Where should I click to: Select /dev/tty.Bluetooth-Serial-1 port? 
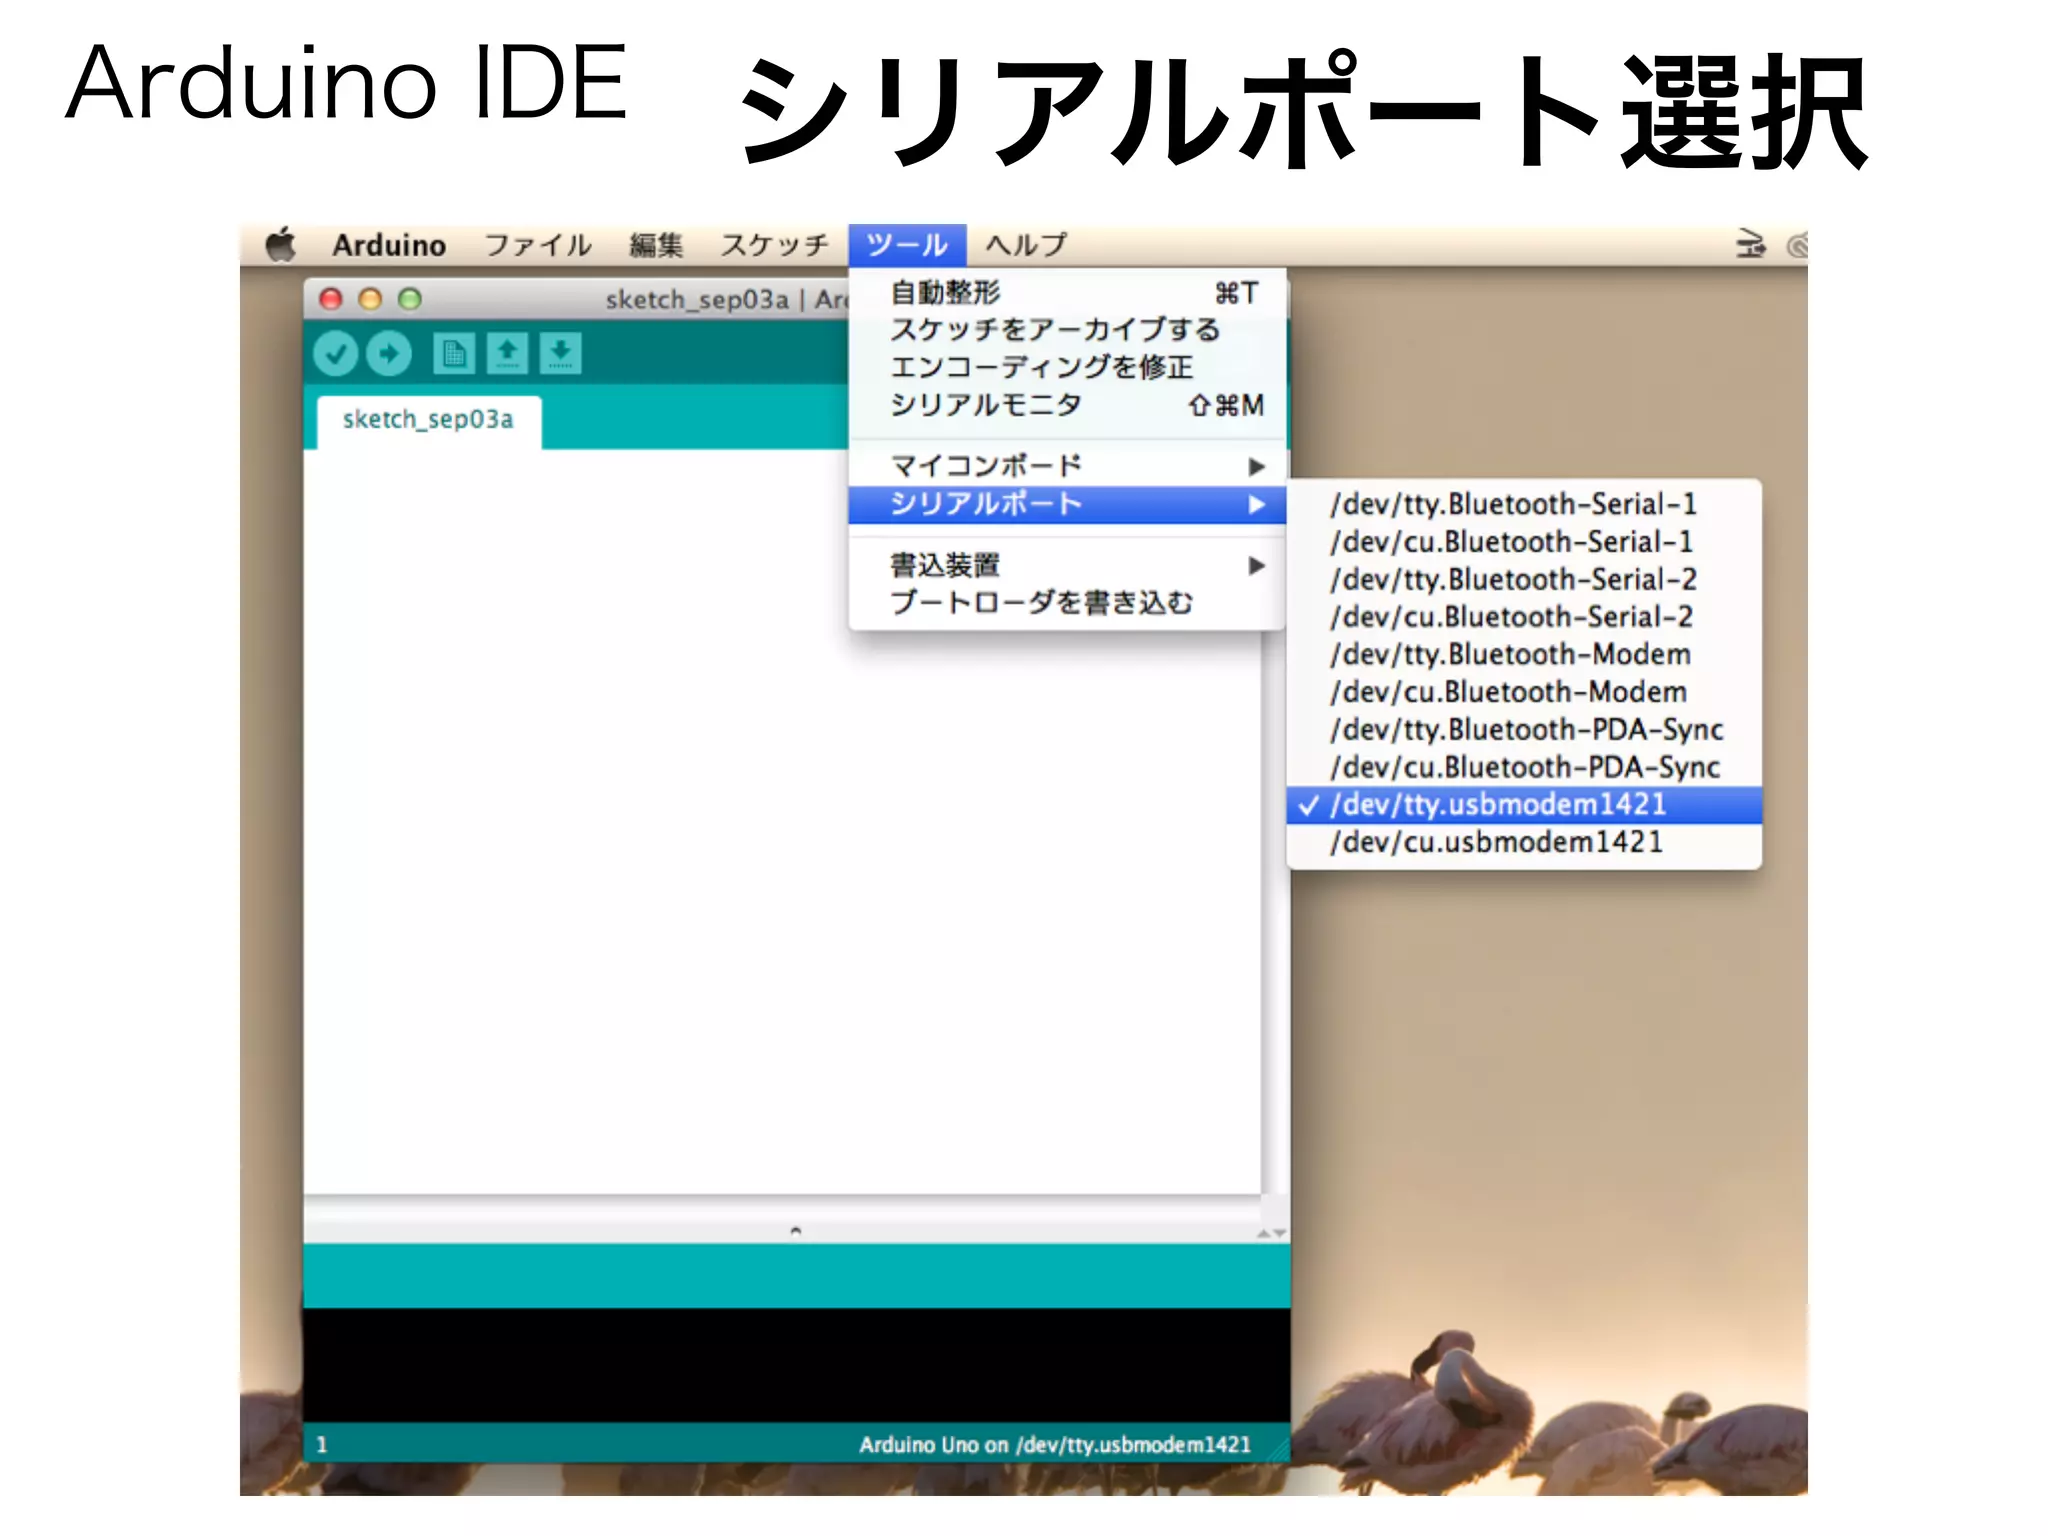(x=1524, y=504)
